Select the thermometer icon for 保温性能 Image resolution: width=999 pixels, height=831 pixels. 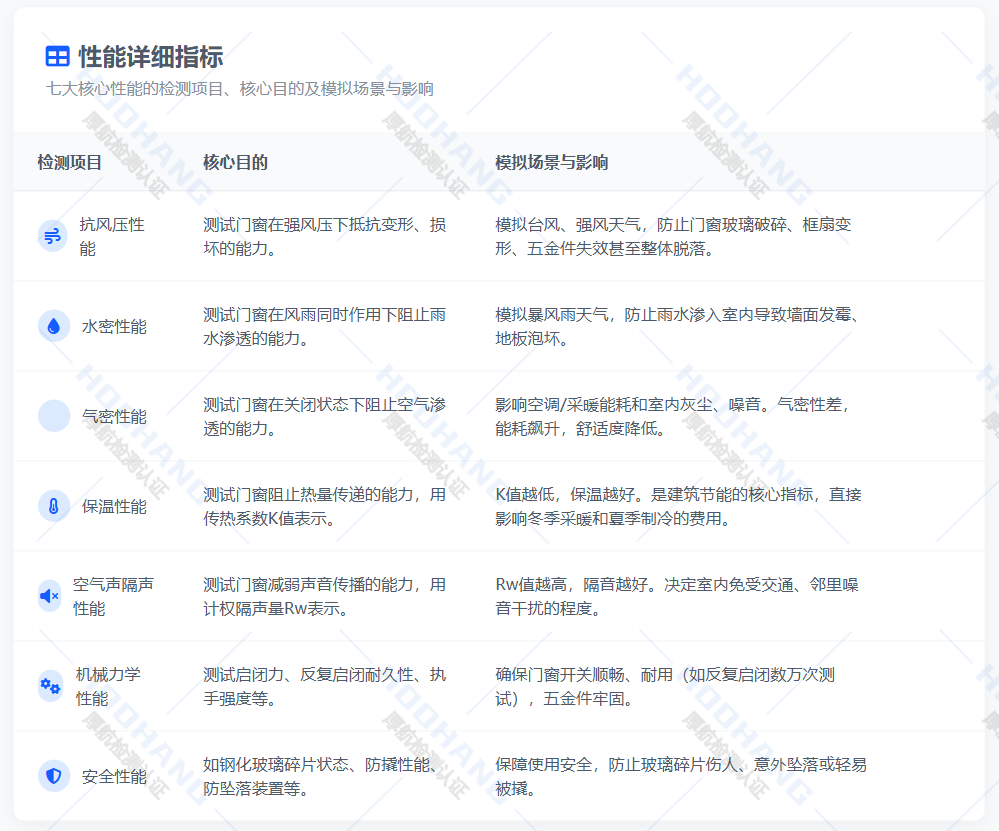click(x=54, y=506)
